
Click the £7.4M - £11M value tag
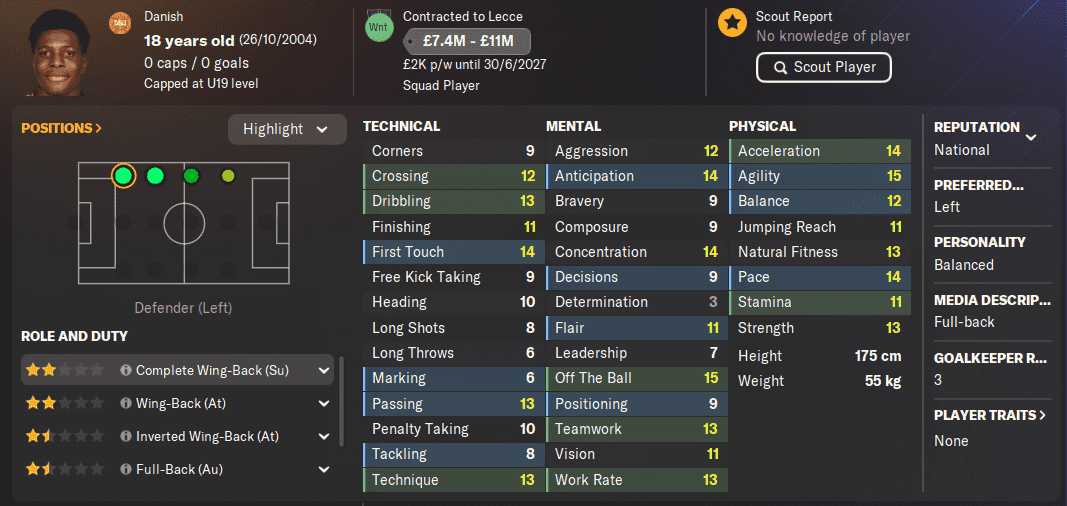pyautogui.click(x=467, y=41)
